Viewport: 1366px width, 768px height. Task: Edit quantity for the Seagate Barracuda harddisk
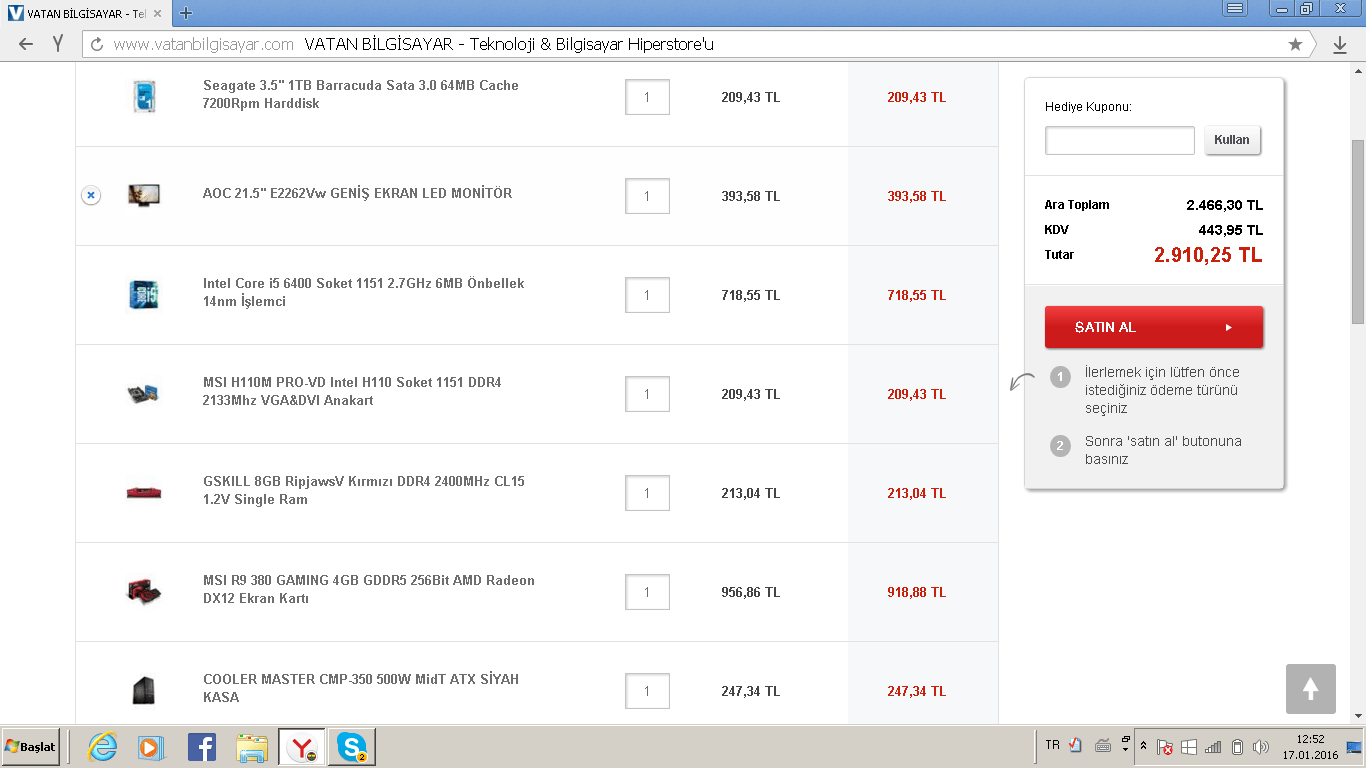coord(647,97)
